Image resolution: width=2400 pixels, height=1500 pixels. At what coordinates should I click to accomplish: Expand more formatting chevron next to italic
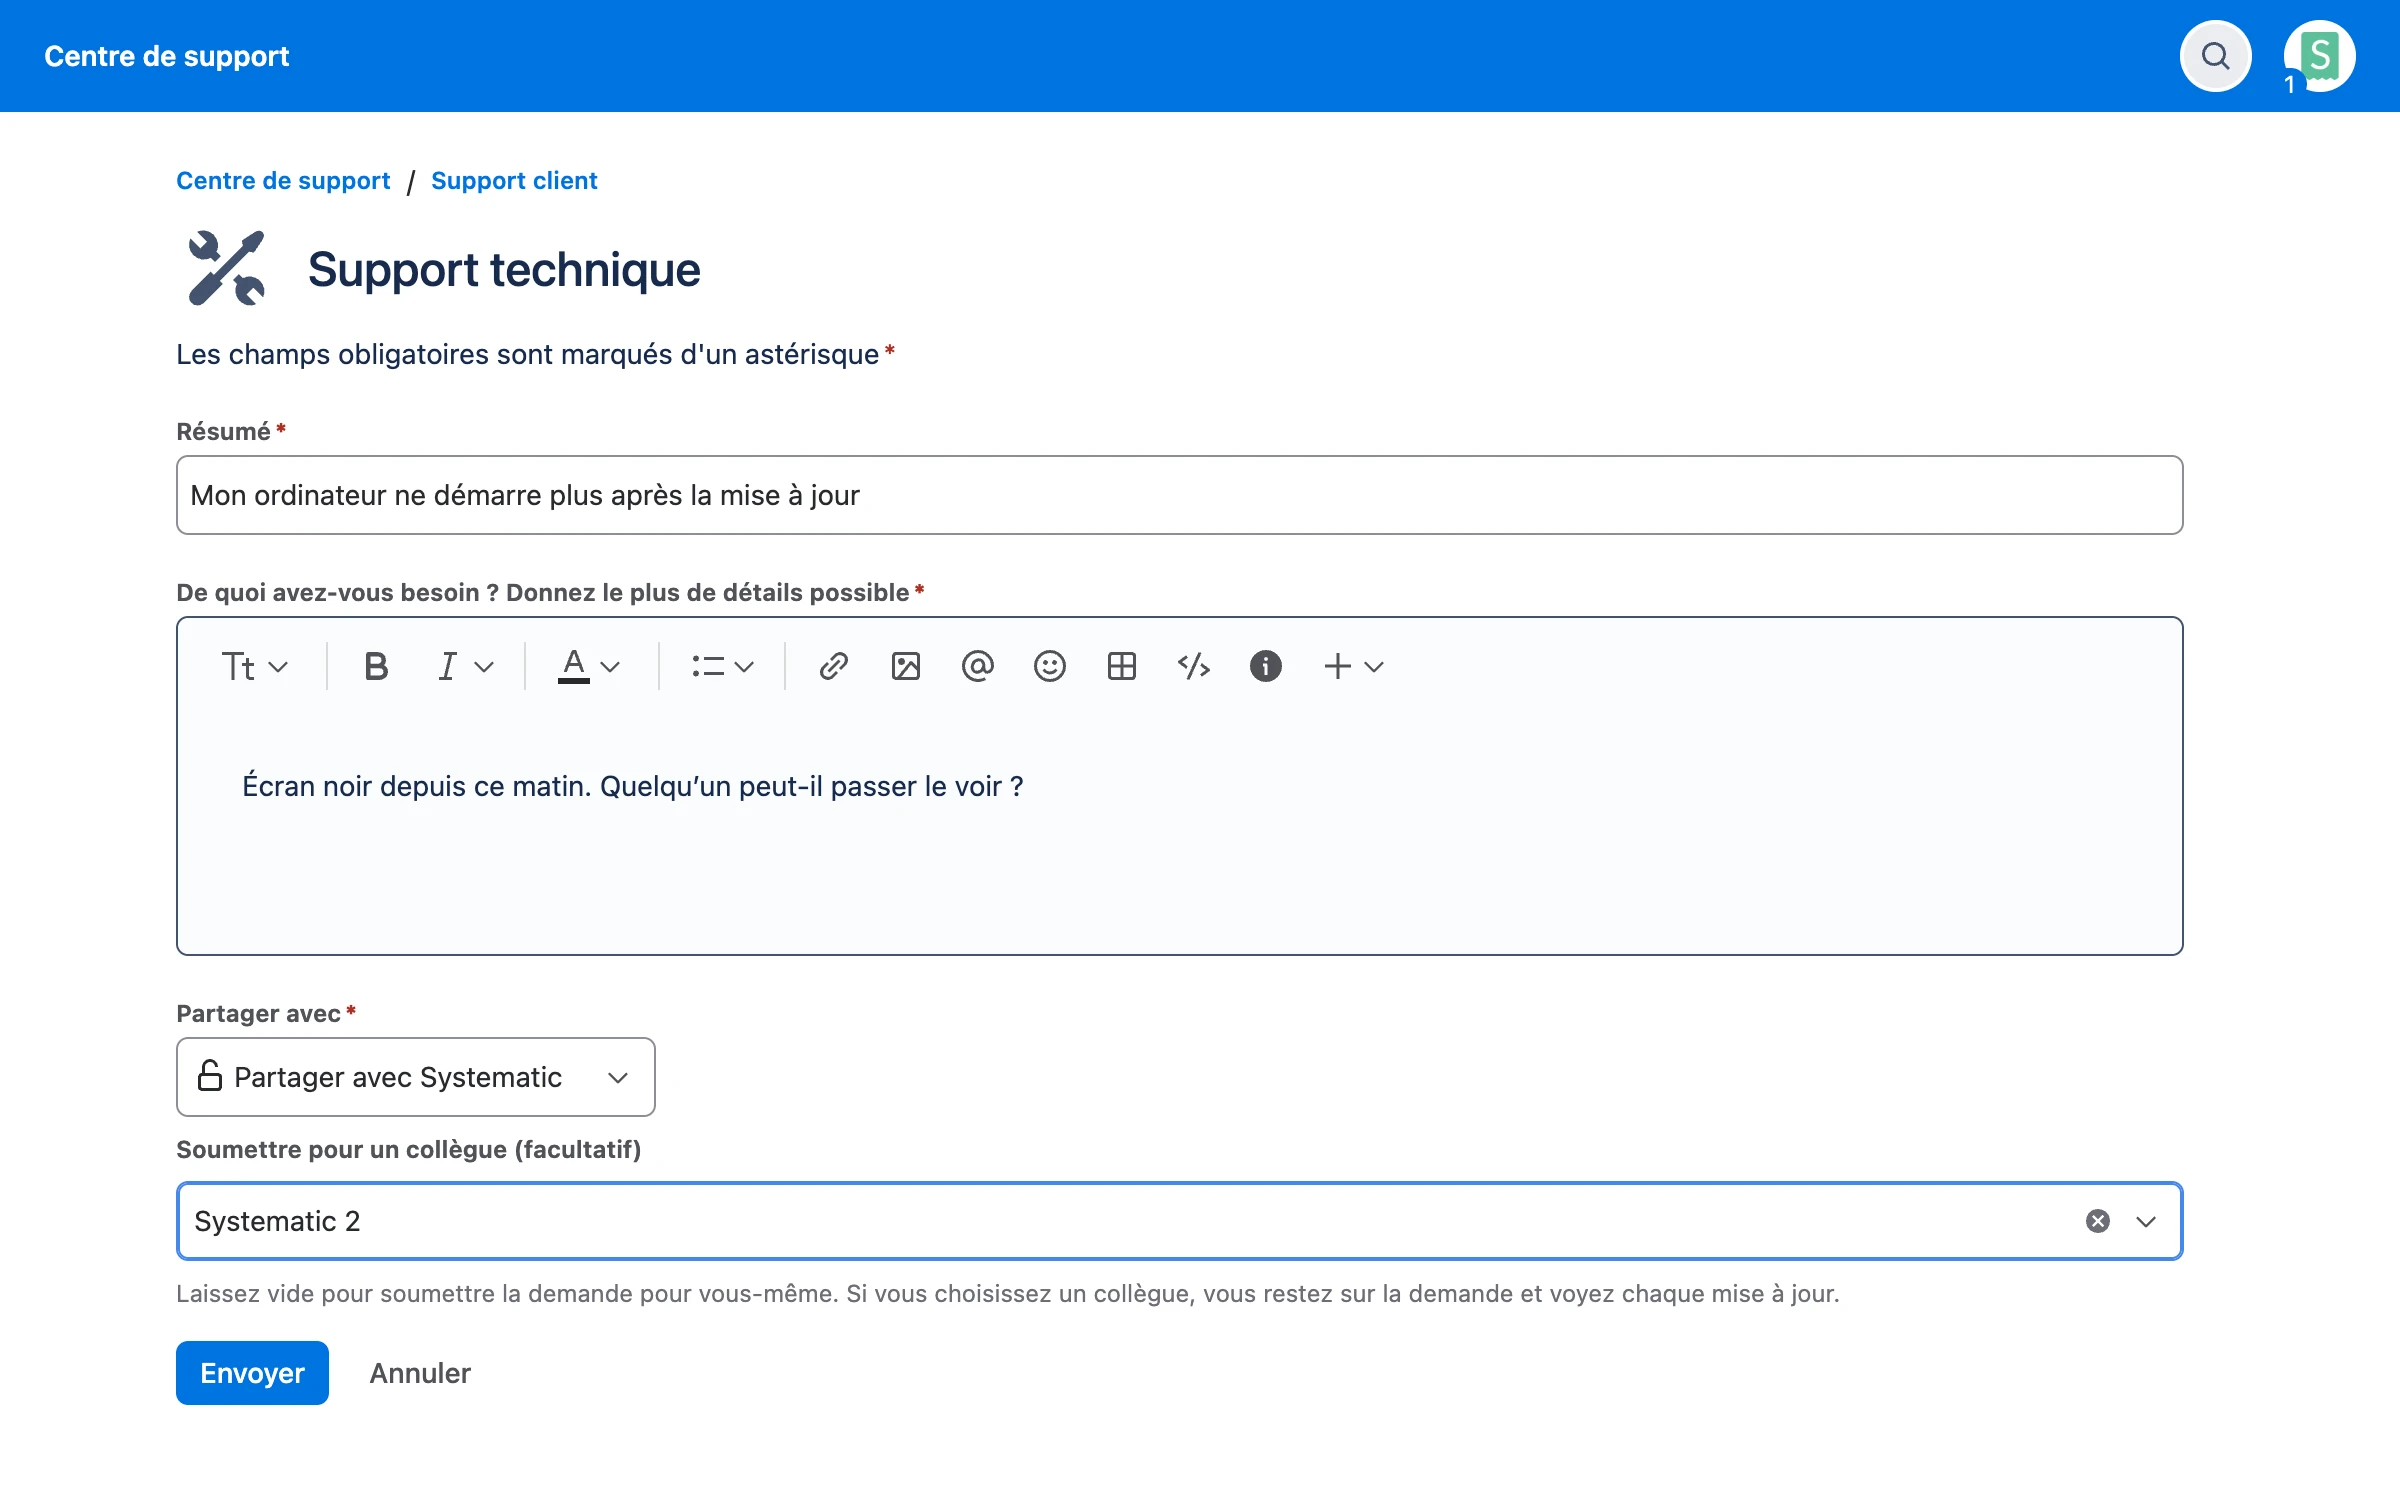[x=485, y=667]
